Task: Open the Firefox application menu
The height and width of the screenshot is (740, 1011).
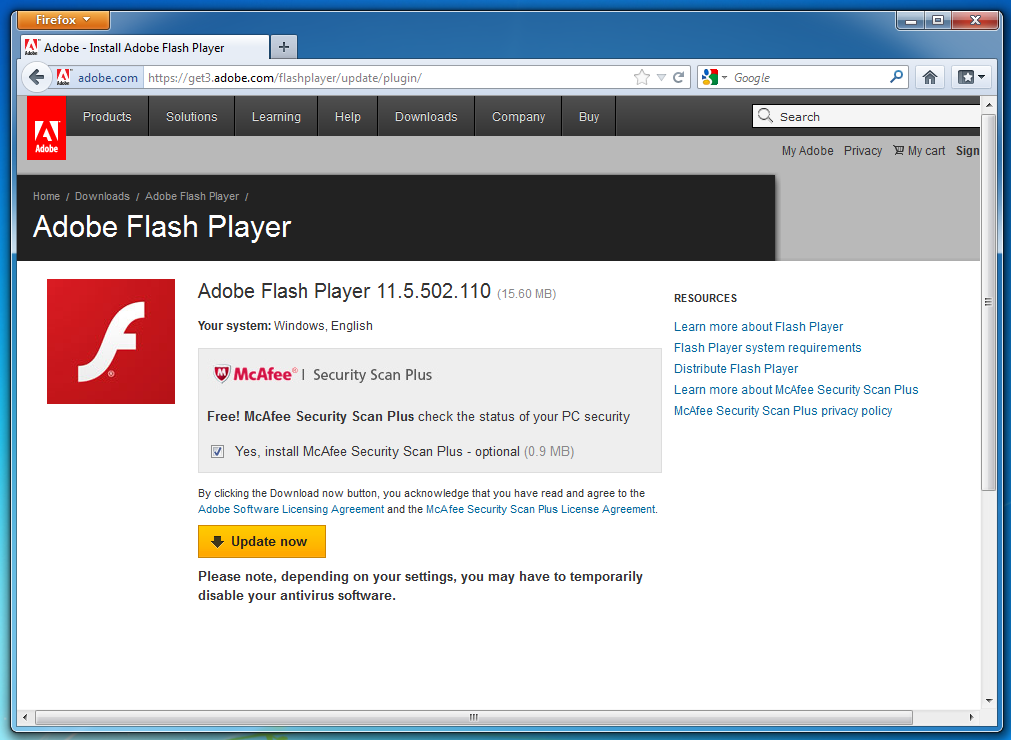Action: pyautogui.click(x=63, y=20)
